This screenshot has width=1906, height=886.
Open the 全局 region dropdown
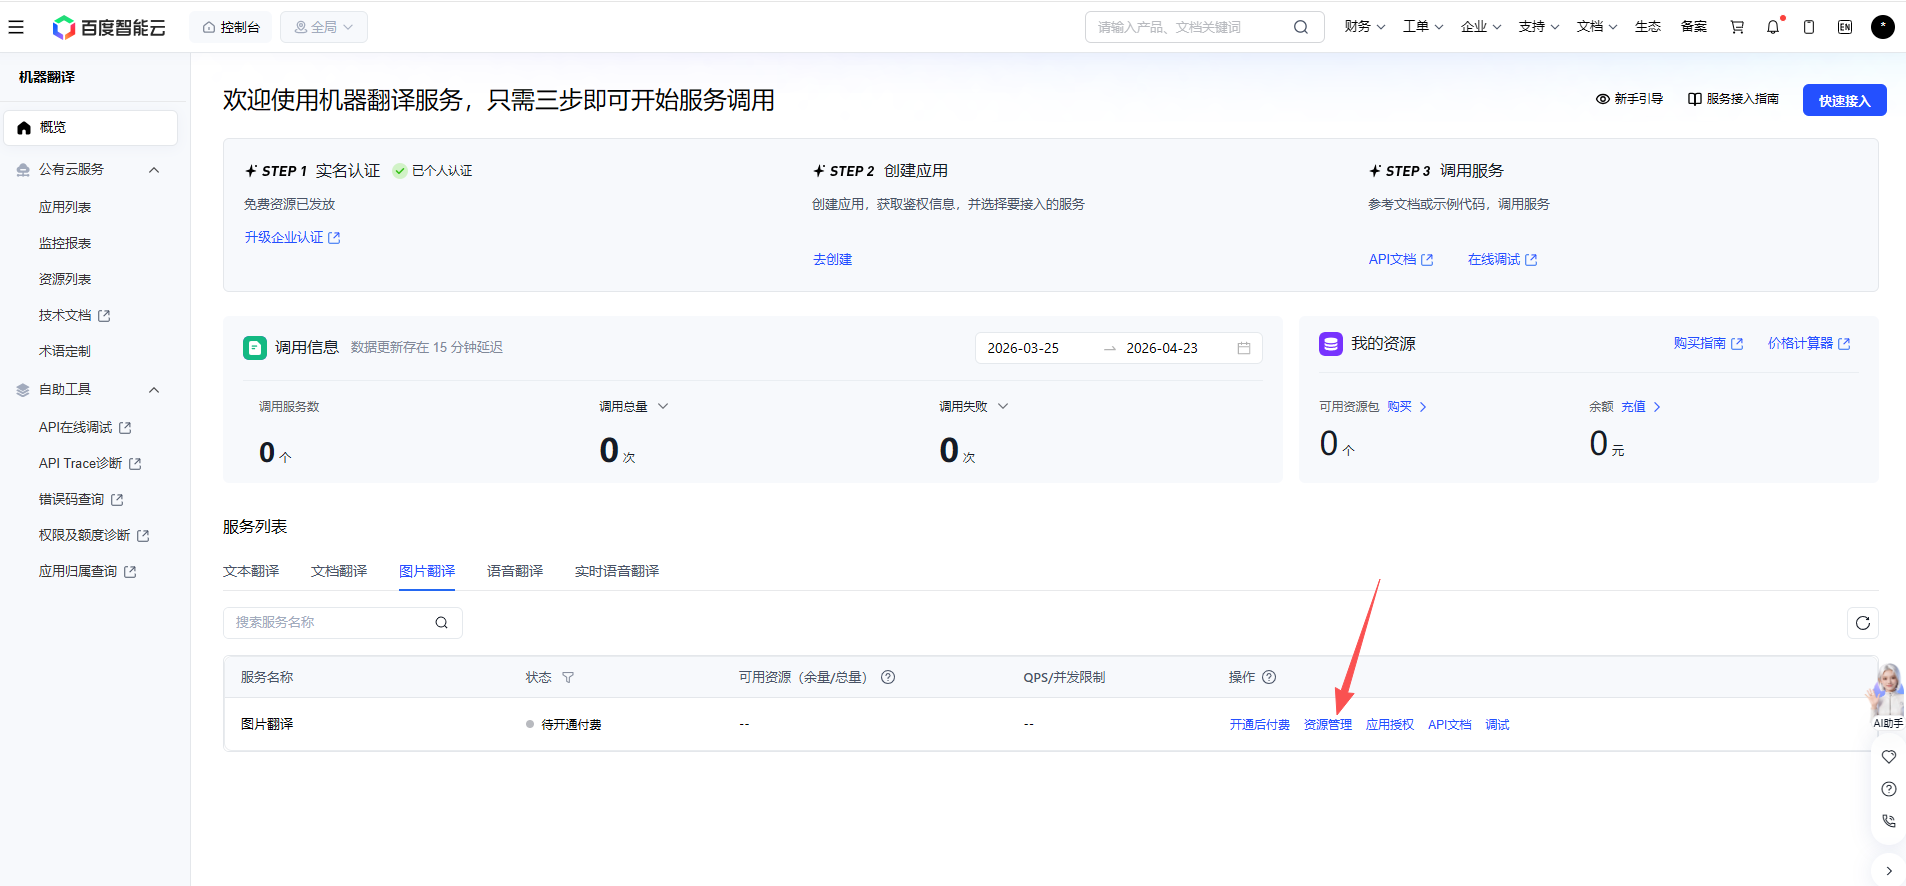pos(324,27)
